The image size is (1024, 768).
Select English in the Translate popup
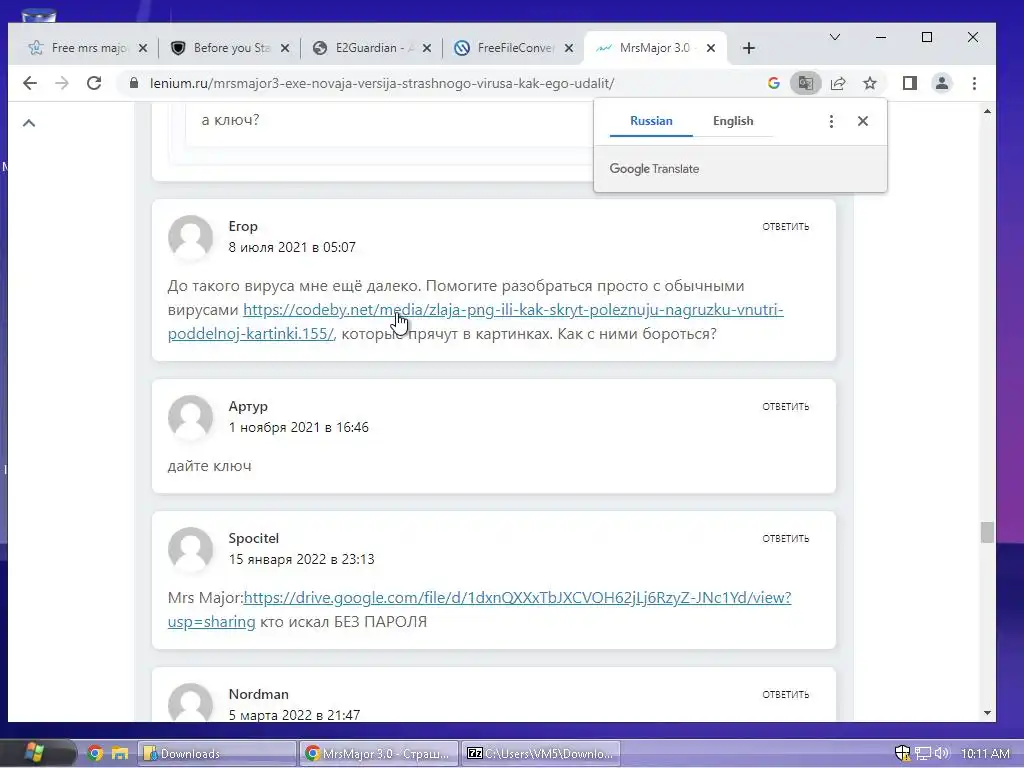733,121
